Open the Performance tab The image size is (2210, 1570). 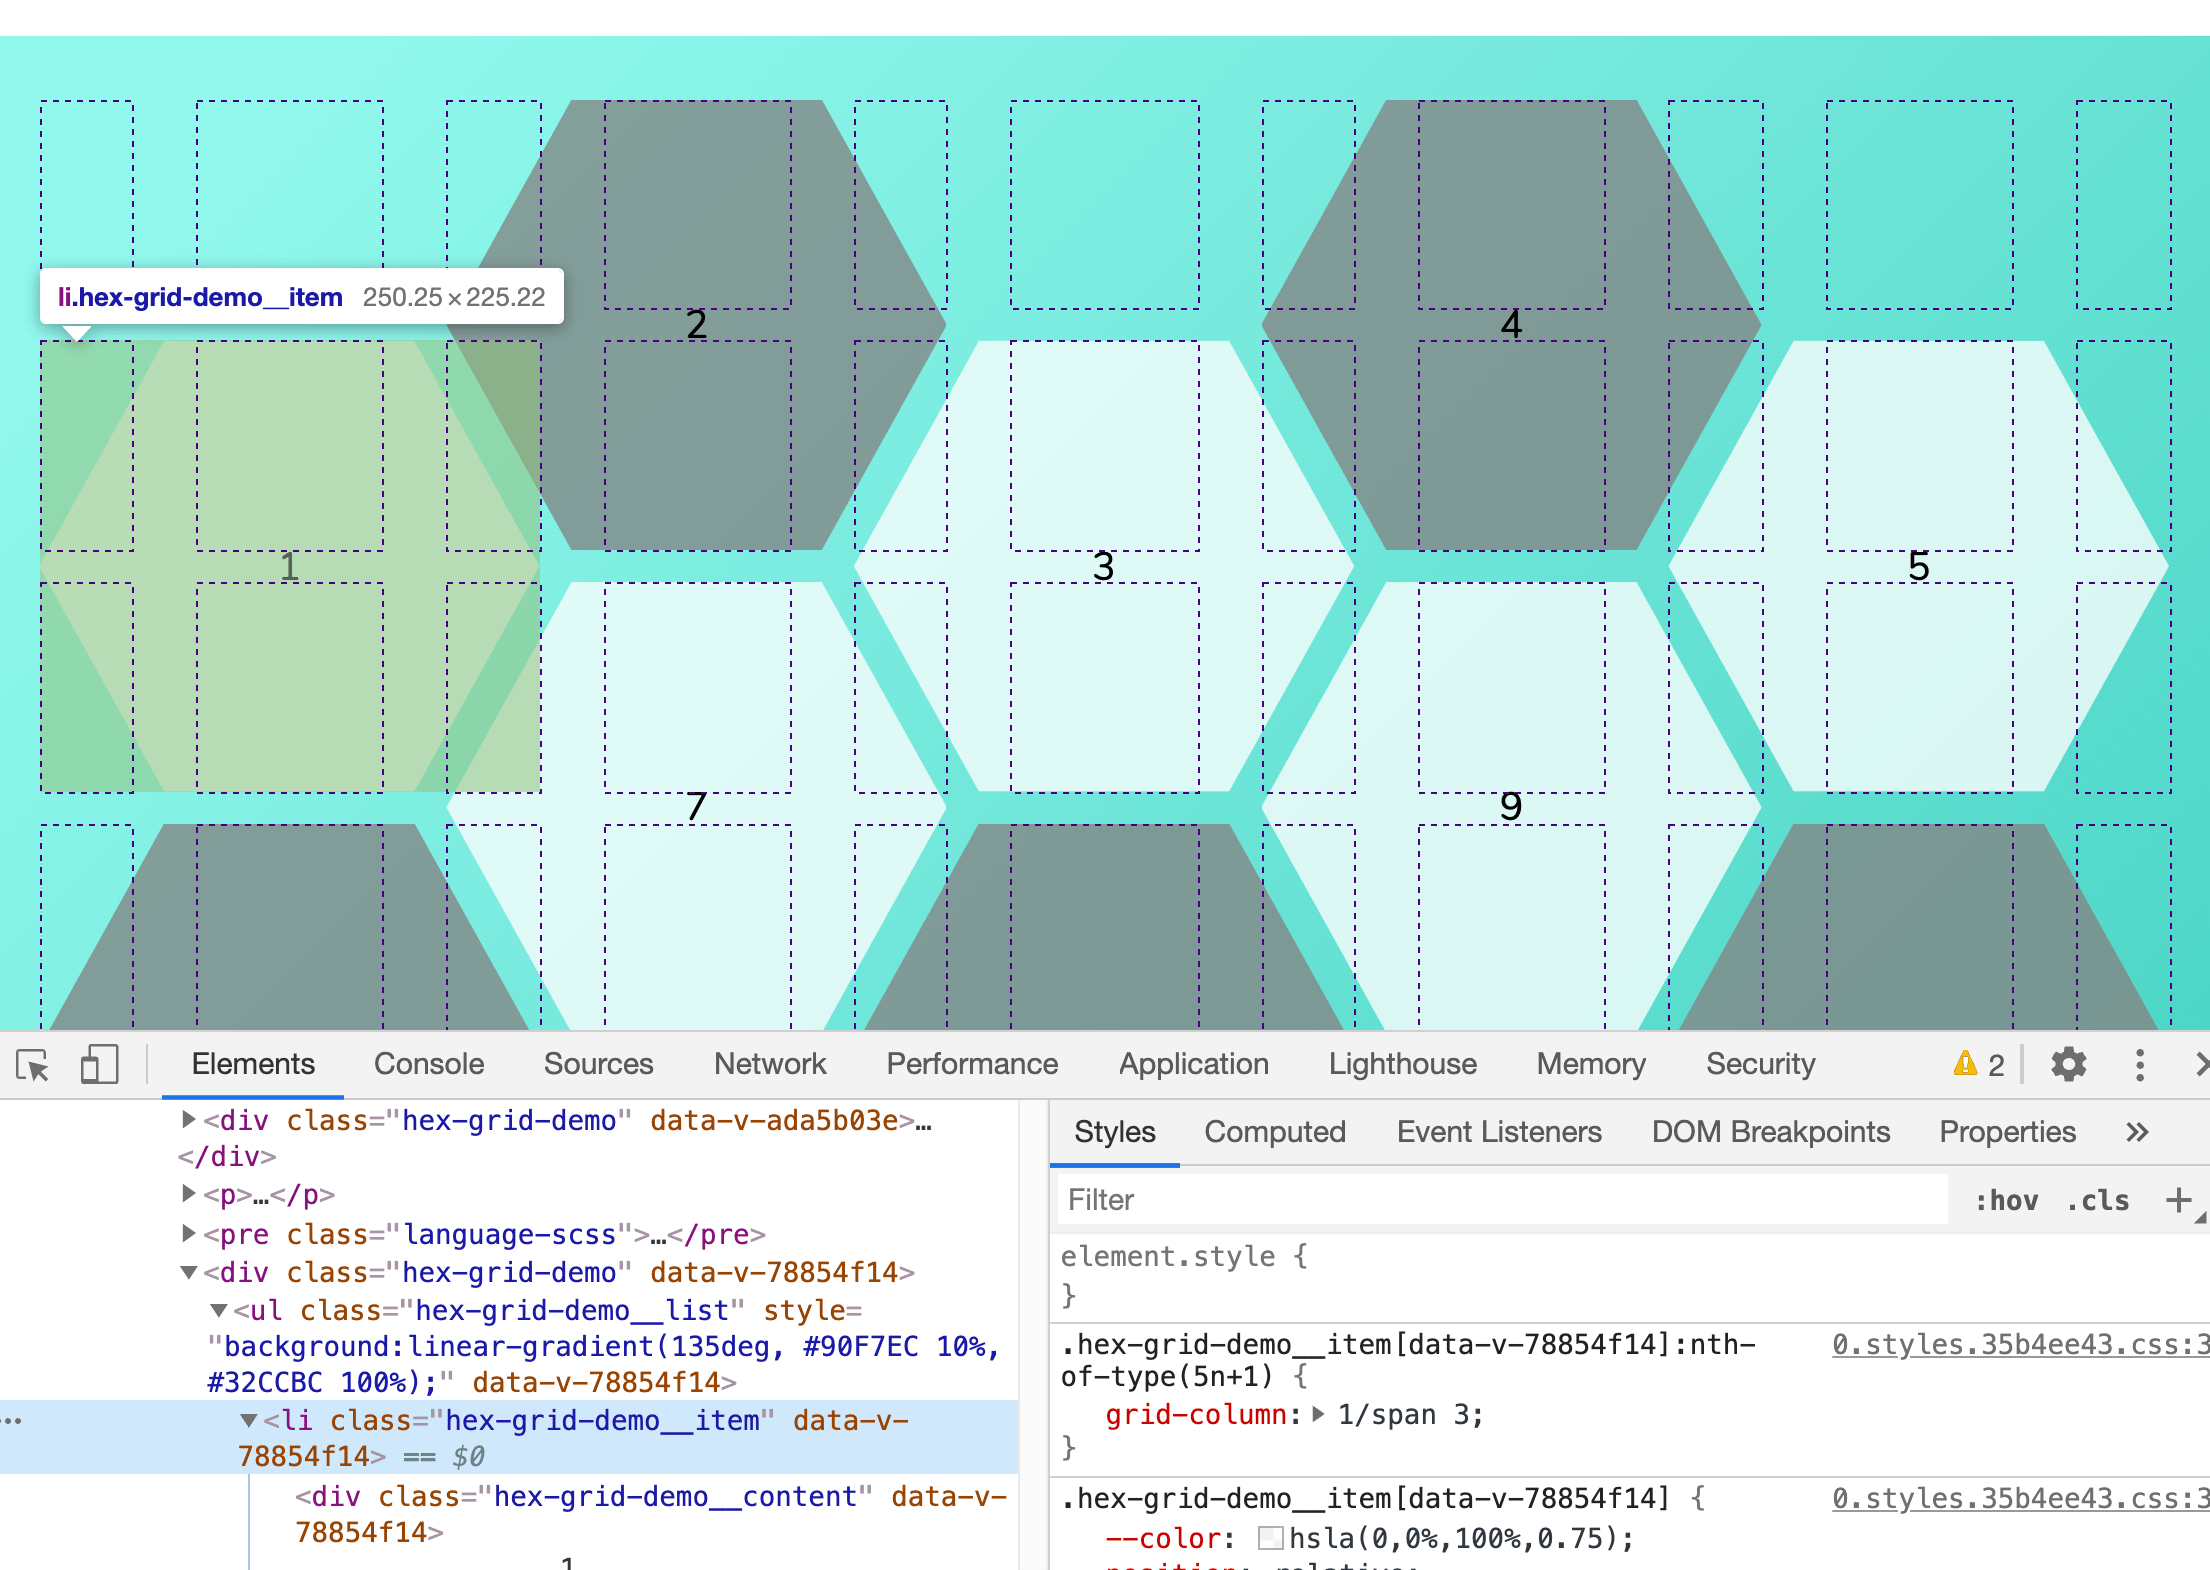pos(972,1064)
